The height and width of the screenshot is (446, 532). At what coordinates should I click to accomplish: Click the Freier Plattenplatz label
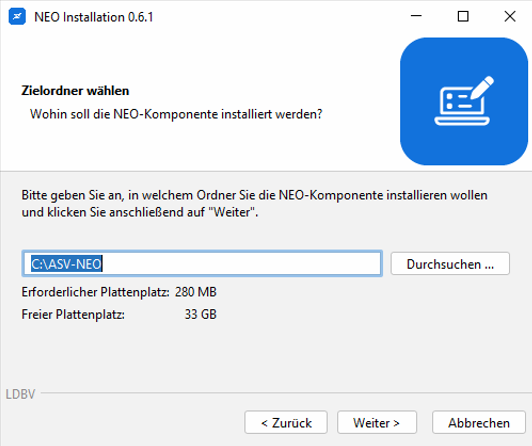click(73, 314)
